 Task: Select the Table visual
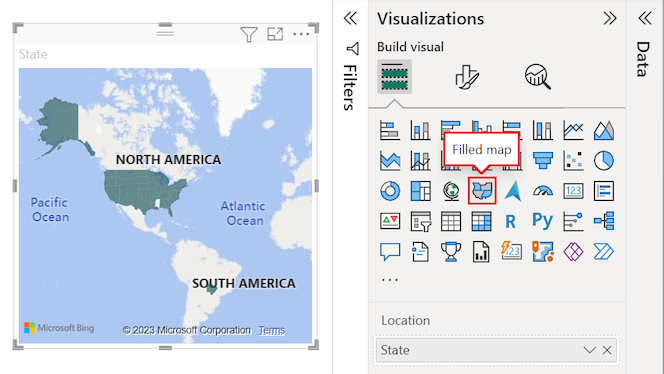click(x=451, y=221)
